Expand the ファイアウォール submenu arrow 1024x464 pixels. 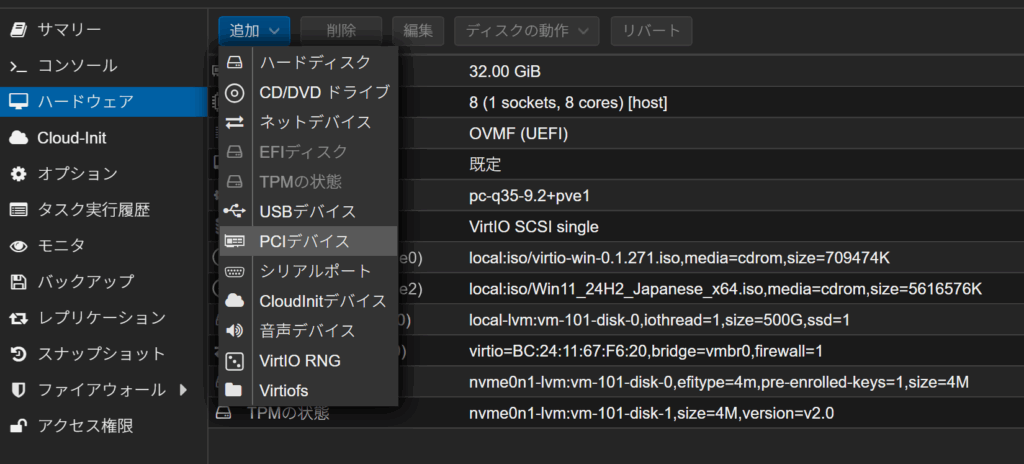coord(183,389)
